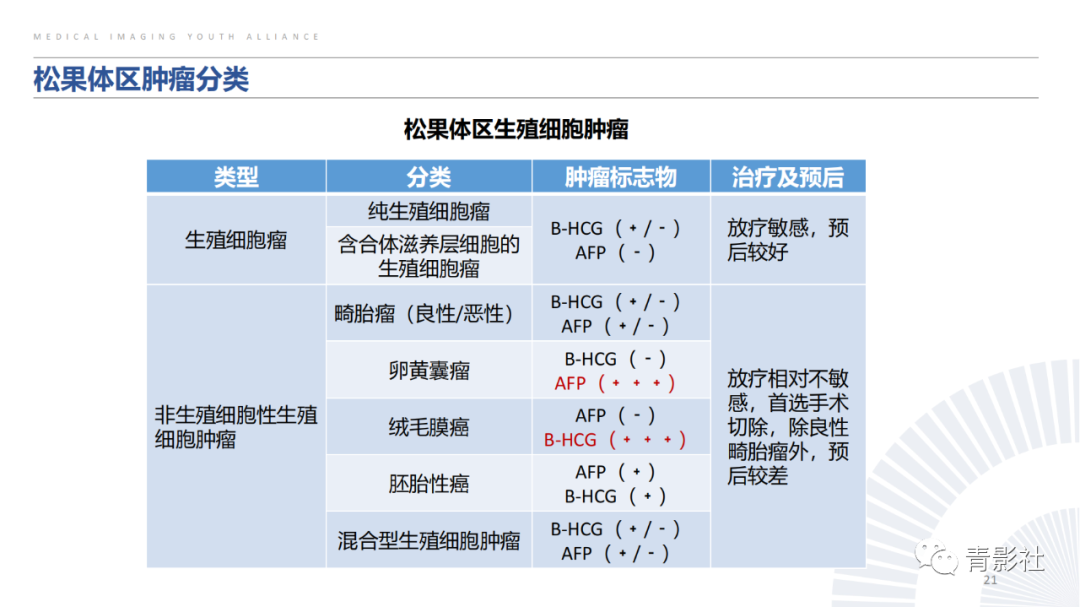The width and height of the screenshot is (1080, 607).
Task: Click the slide number 21
Action: point(990,580)
